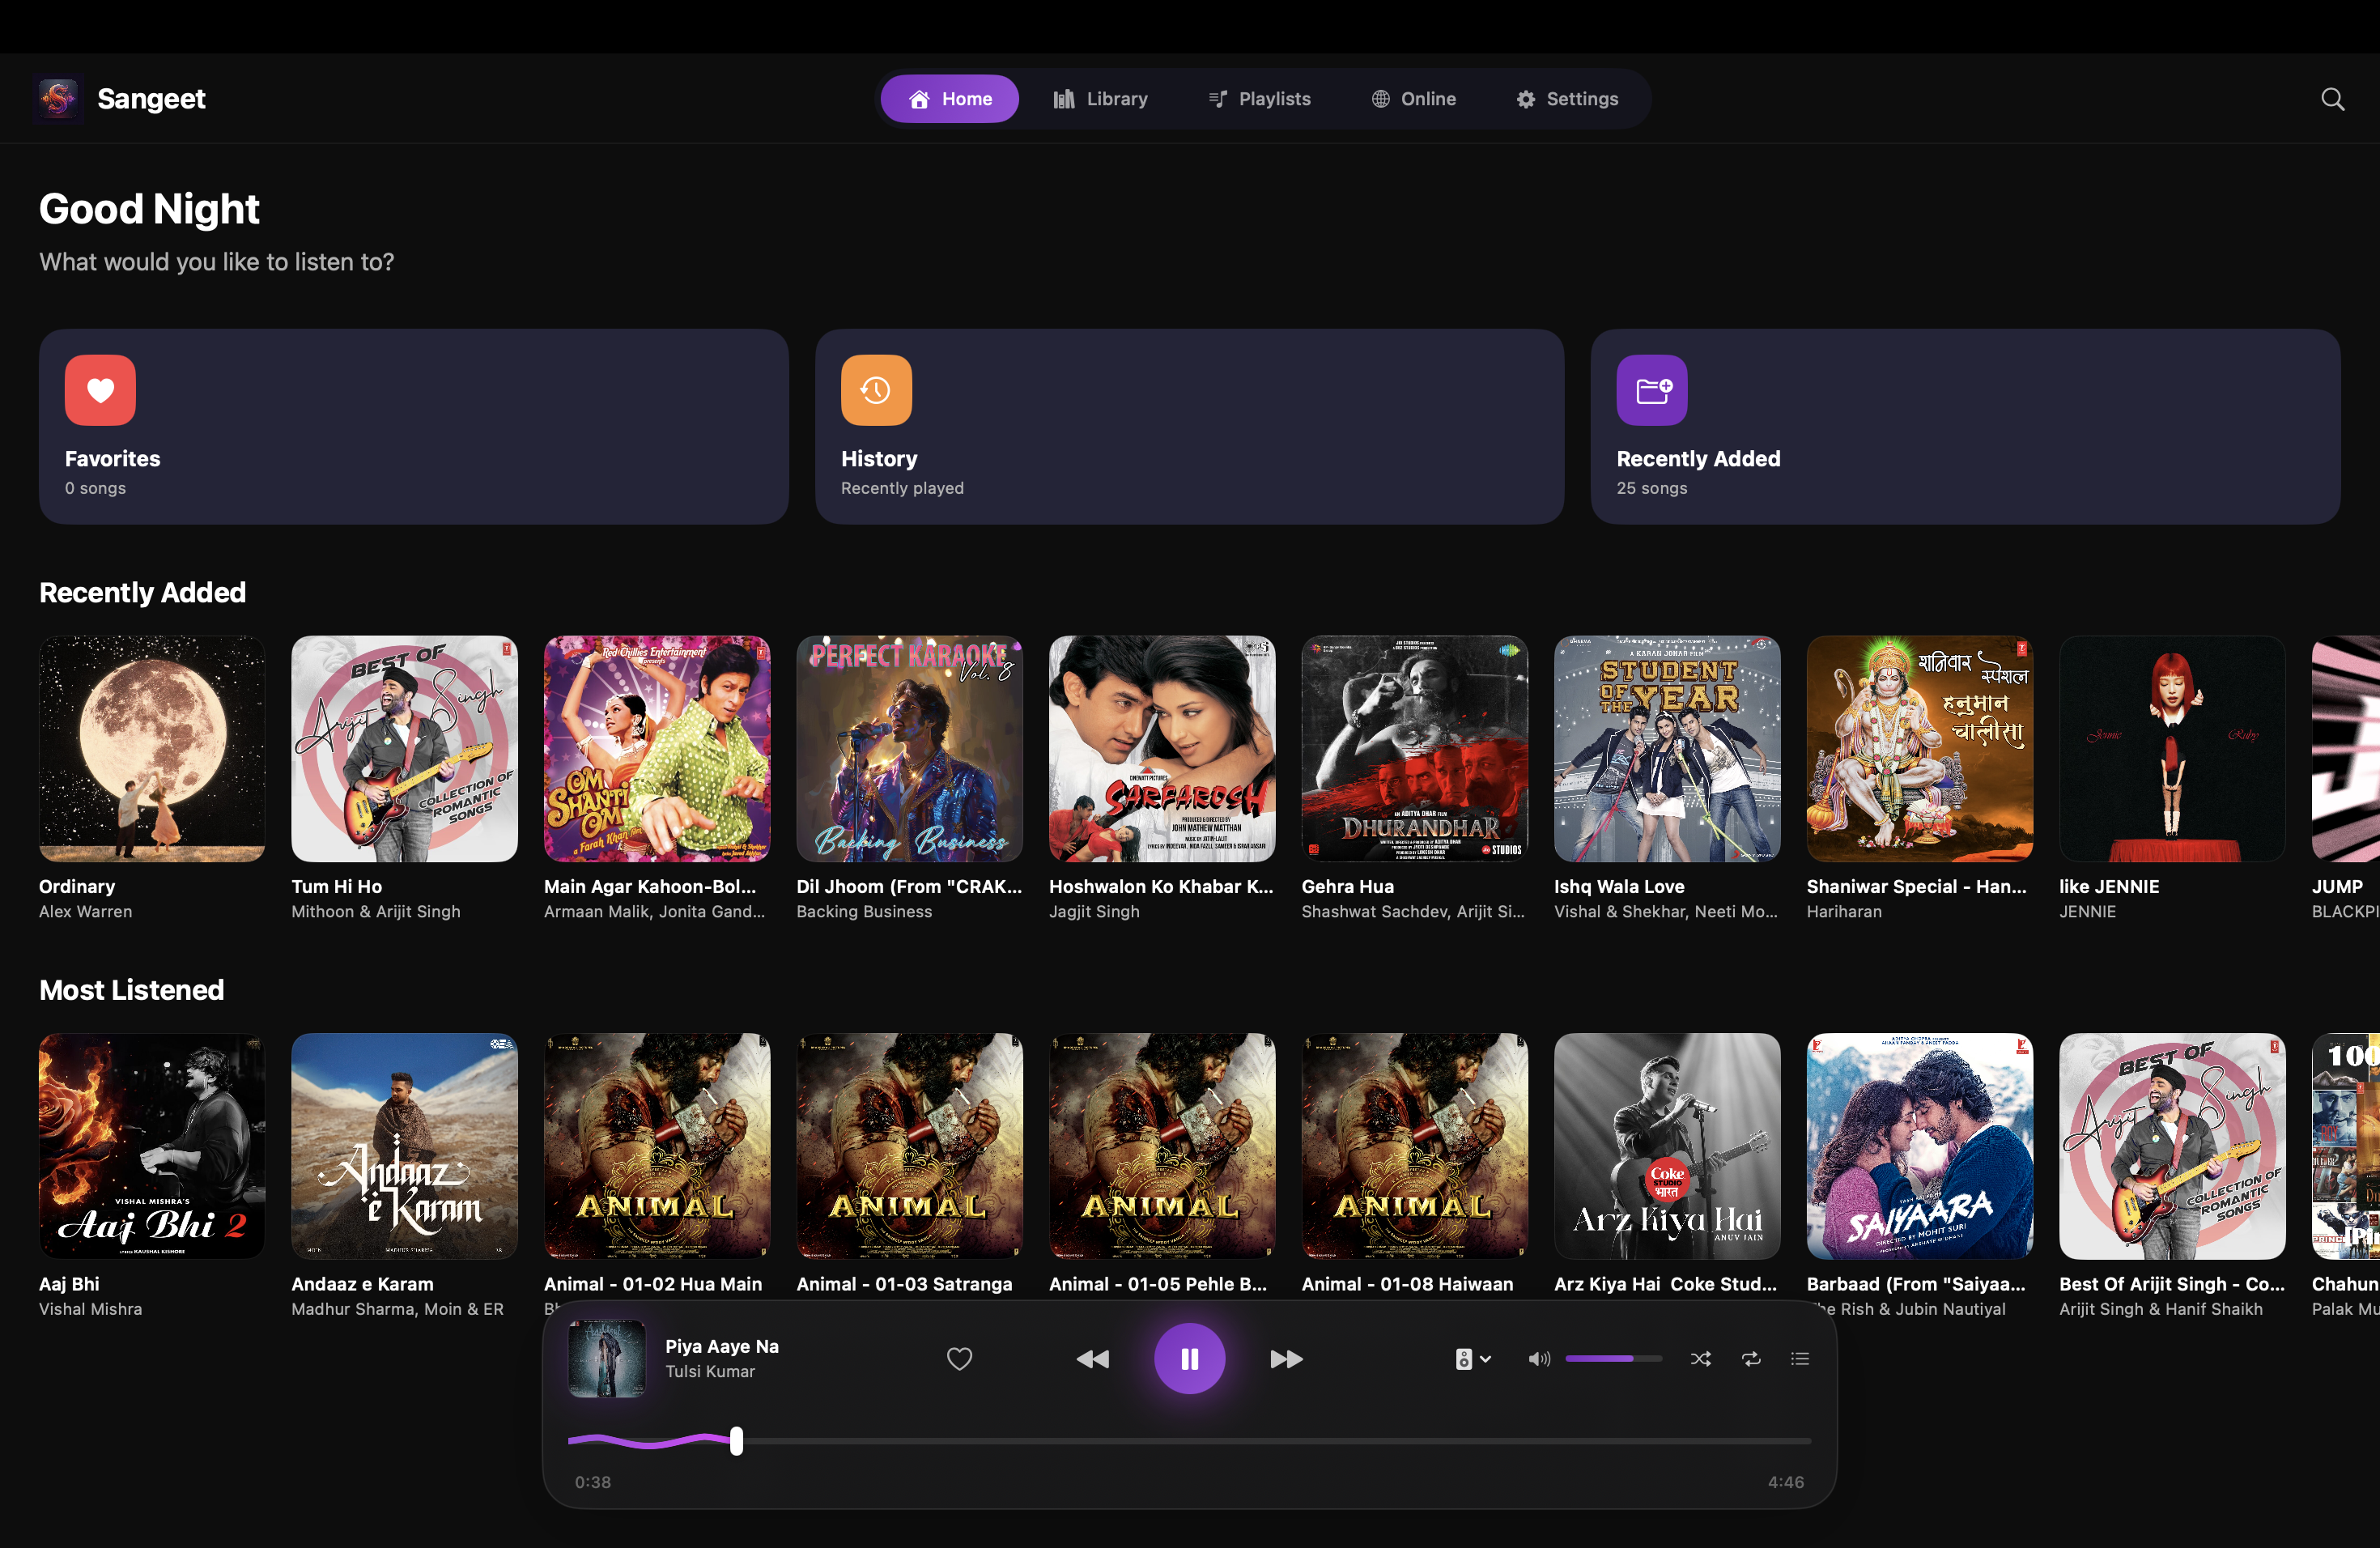Open Ishq Wala Love cover

point(1667,749)
